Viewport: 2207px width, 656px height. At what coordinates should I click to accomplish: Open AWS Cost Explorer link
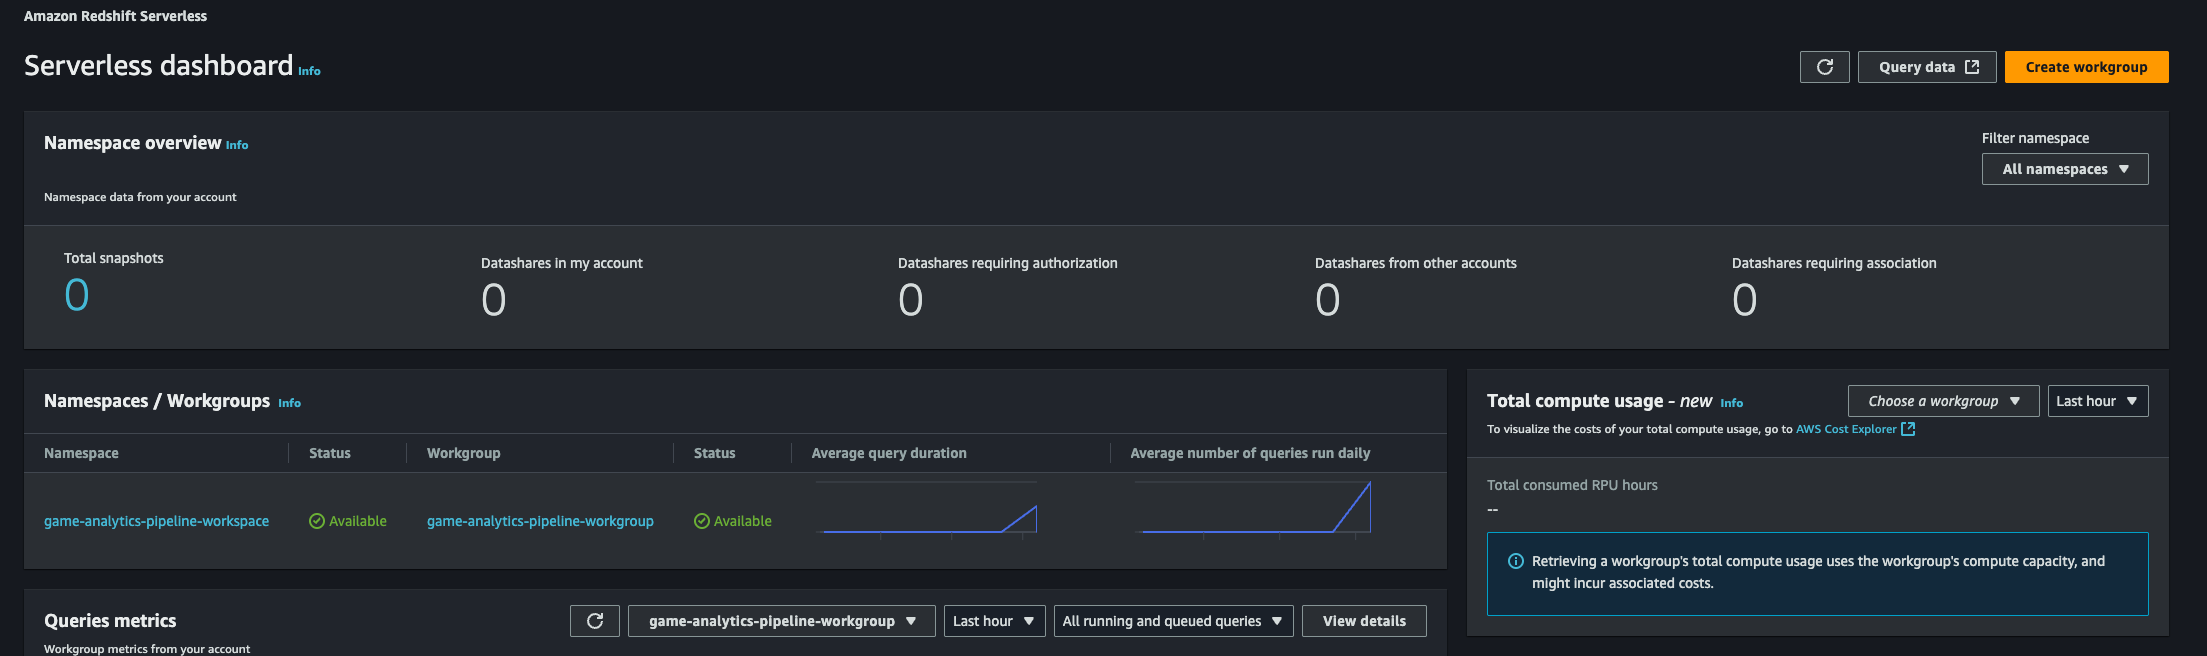(1846, 429)
